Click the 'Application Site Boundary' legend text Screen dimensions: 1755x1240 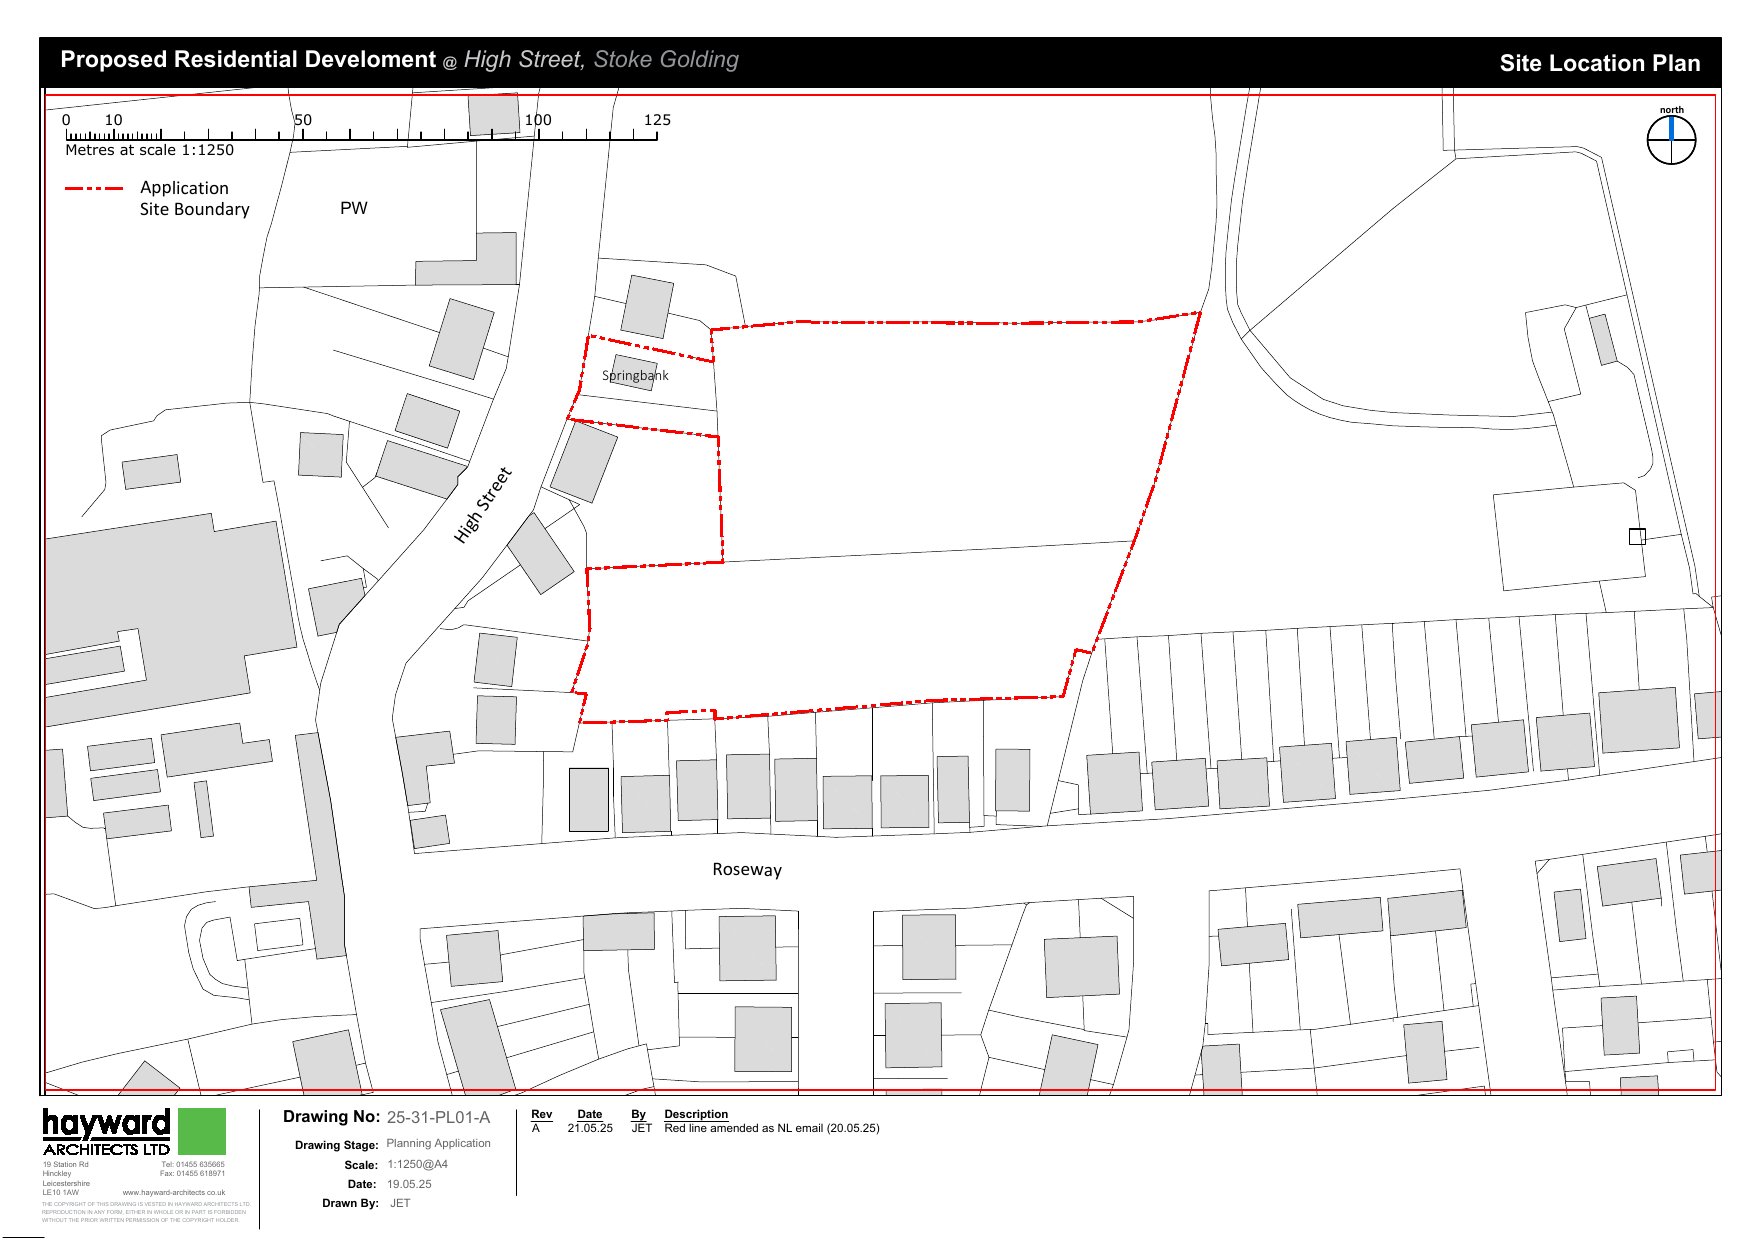pos(194,198)
